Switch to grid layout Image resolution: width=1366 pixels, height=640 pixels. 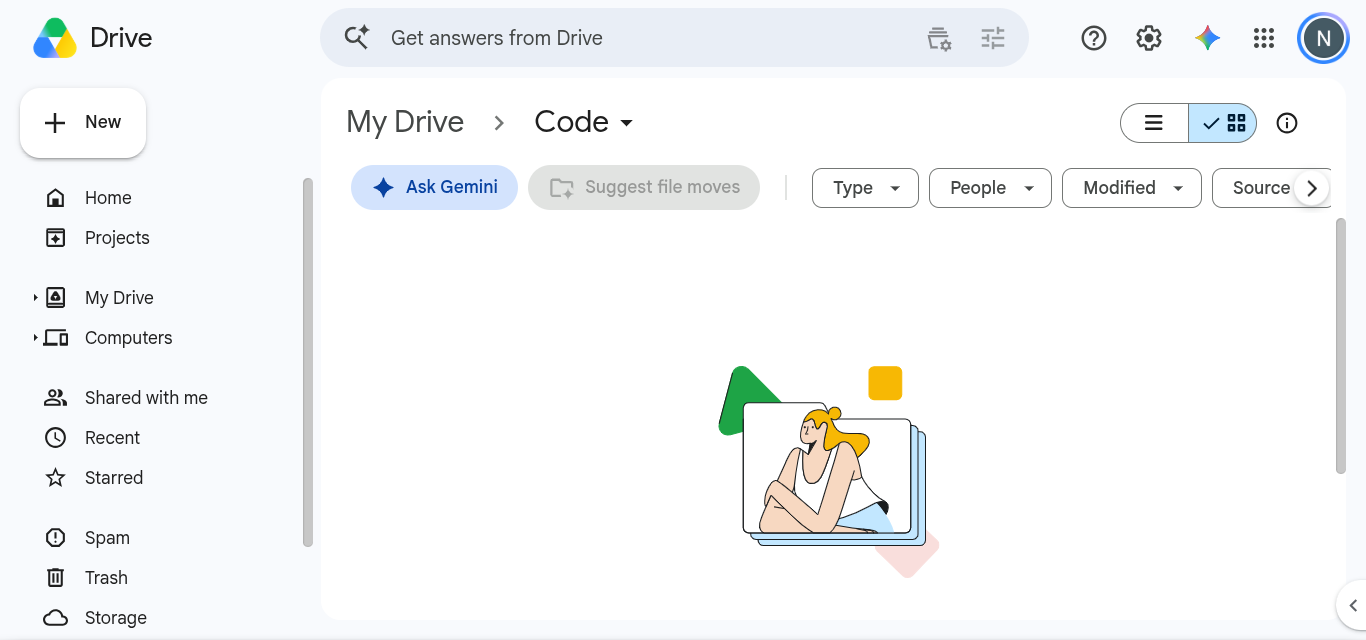[1223, 123]
